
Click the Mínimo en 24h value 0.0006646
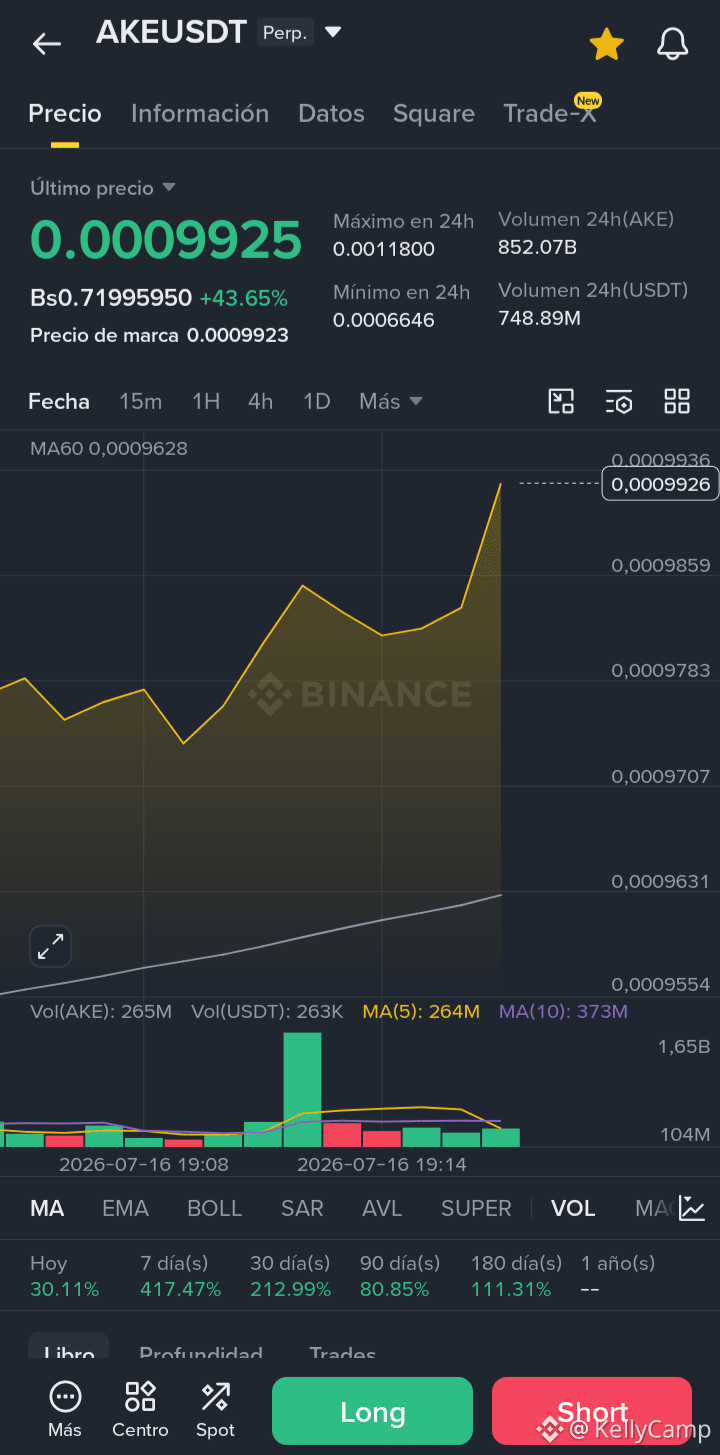[x=384, y=320]
